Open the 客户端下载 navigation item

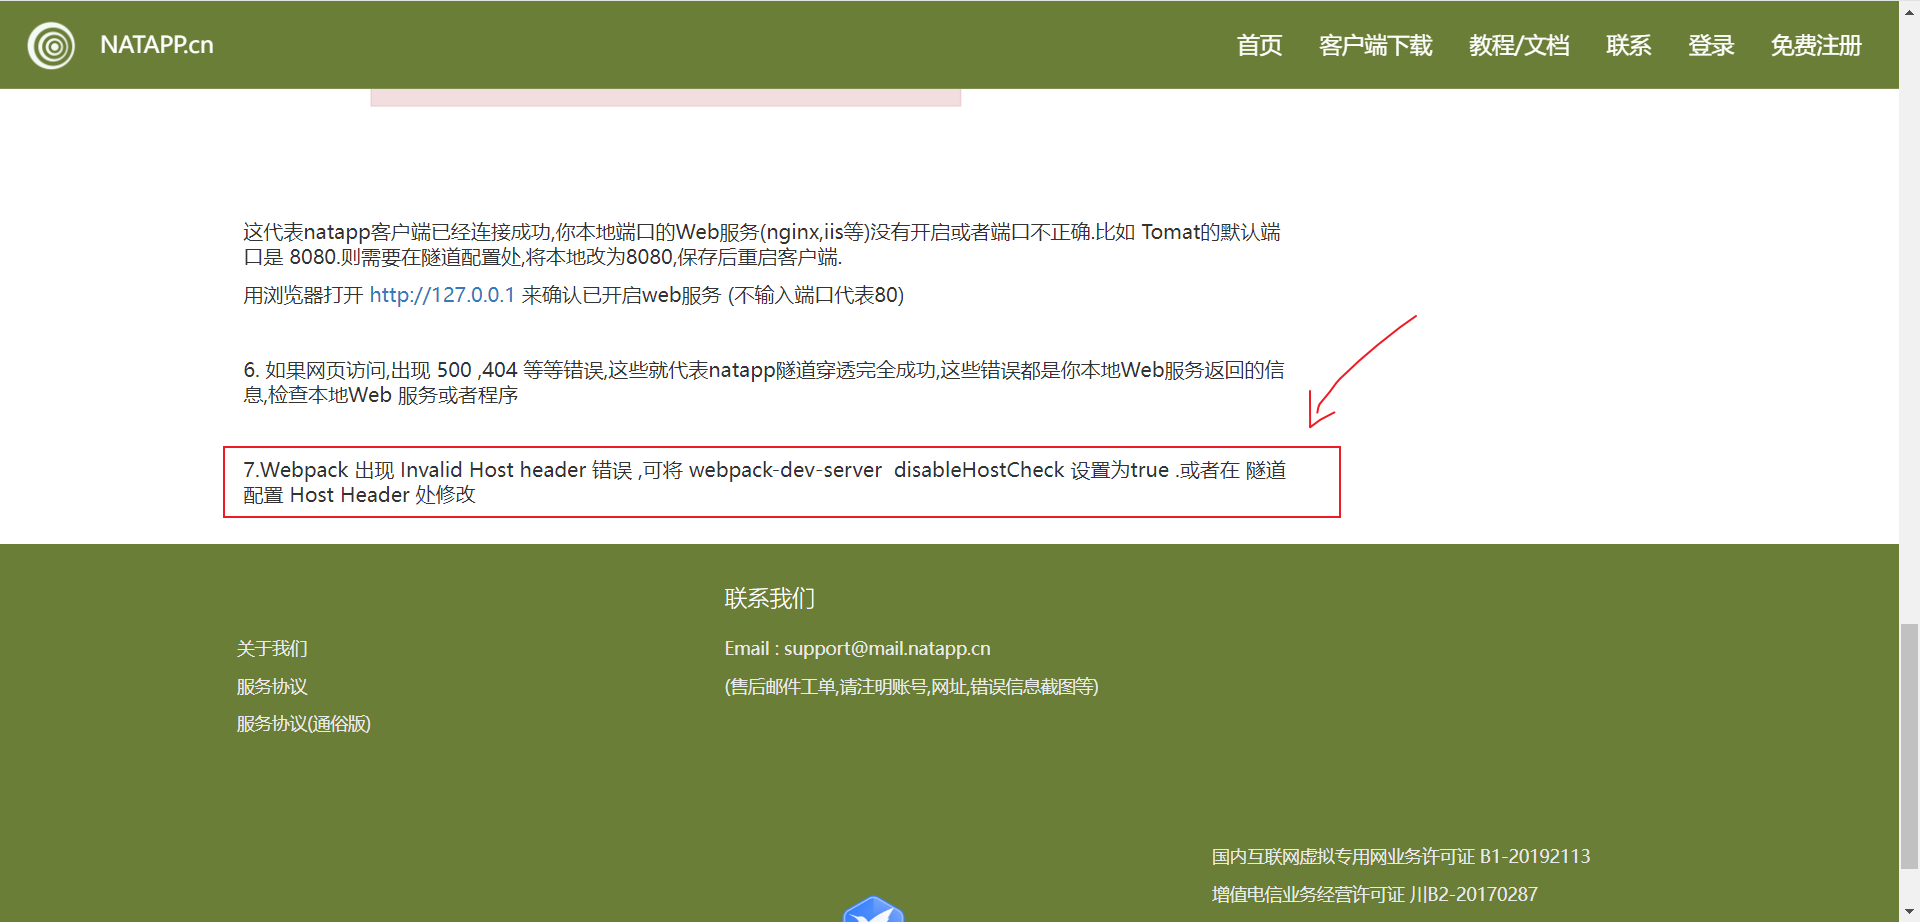(1375, 45)
